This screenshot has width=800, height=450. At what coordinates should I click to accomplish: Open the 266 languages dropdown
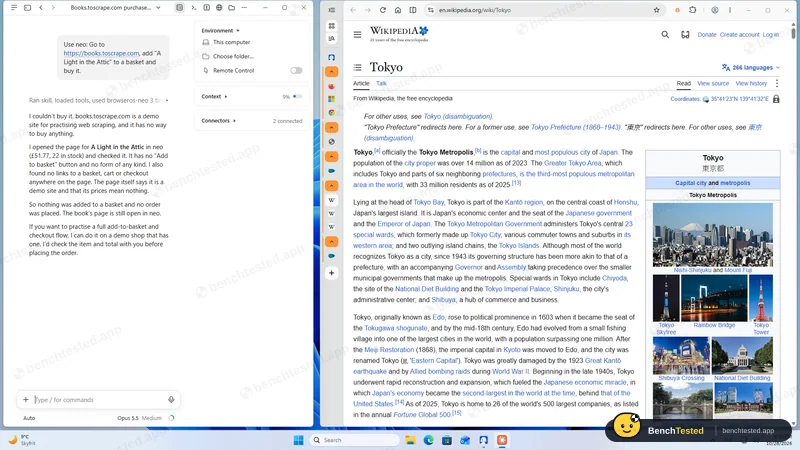tap(751, 67)
